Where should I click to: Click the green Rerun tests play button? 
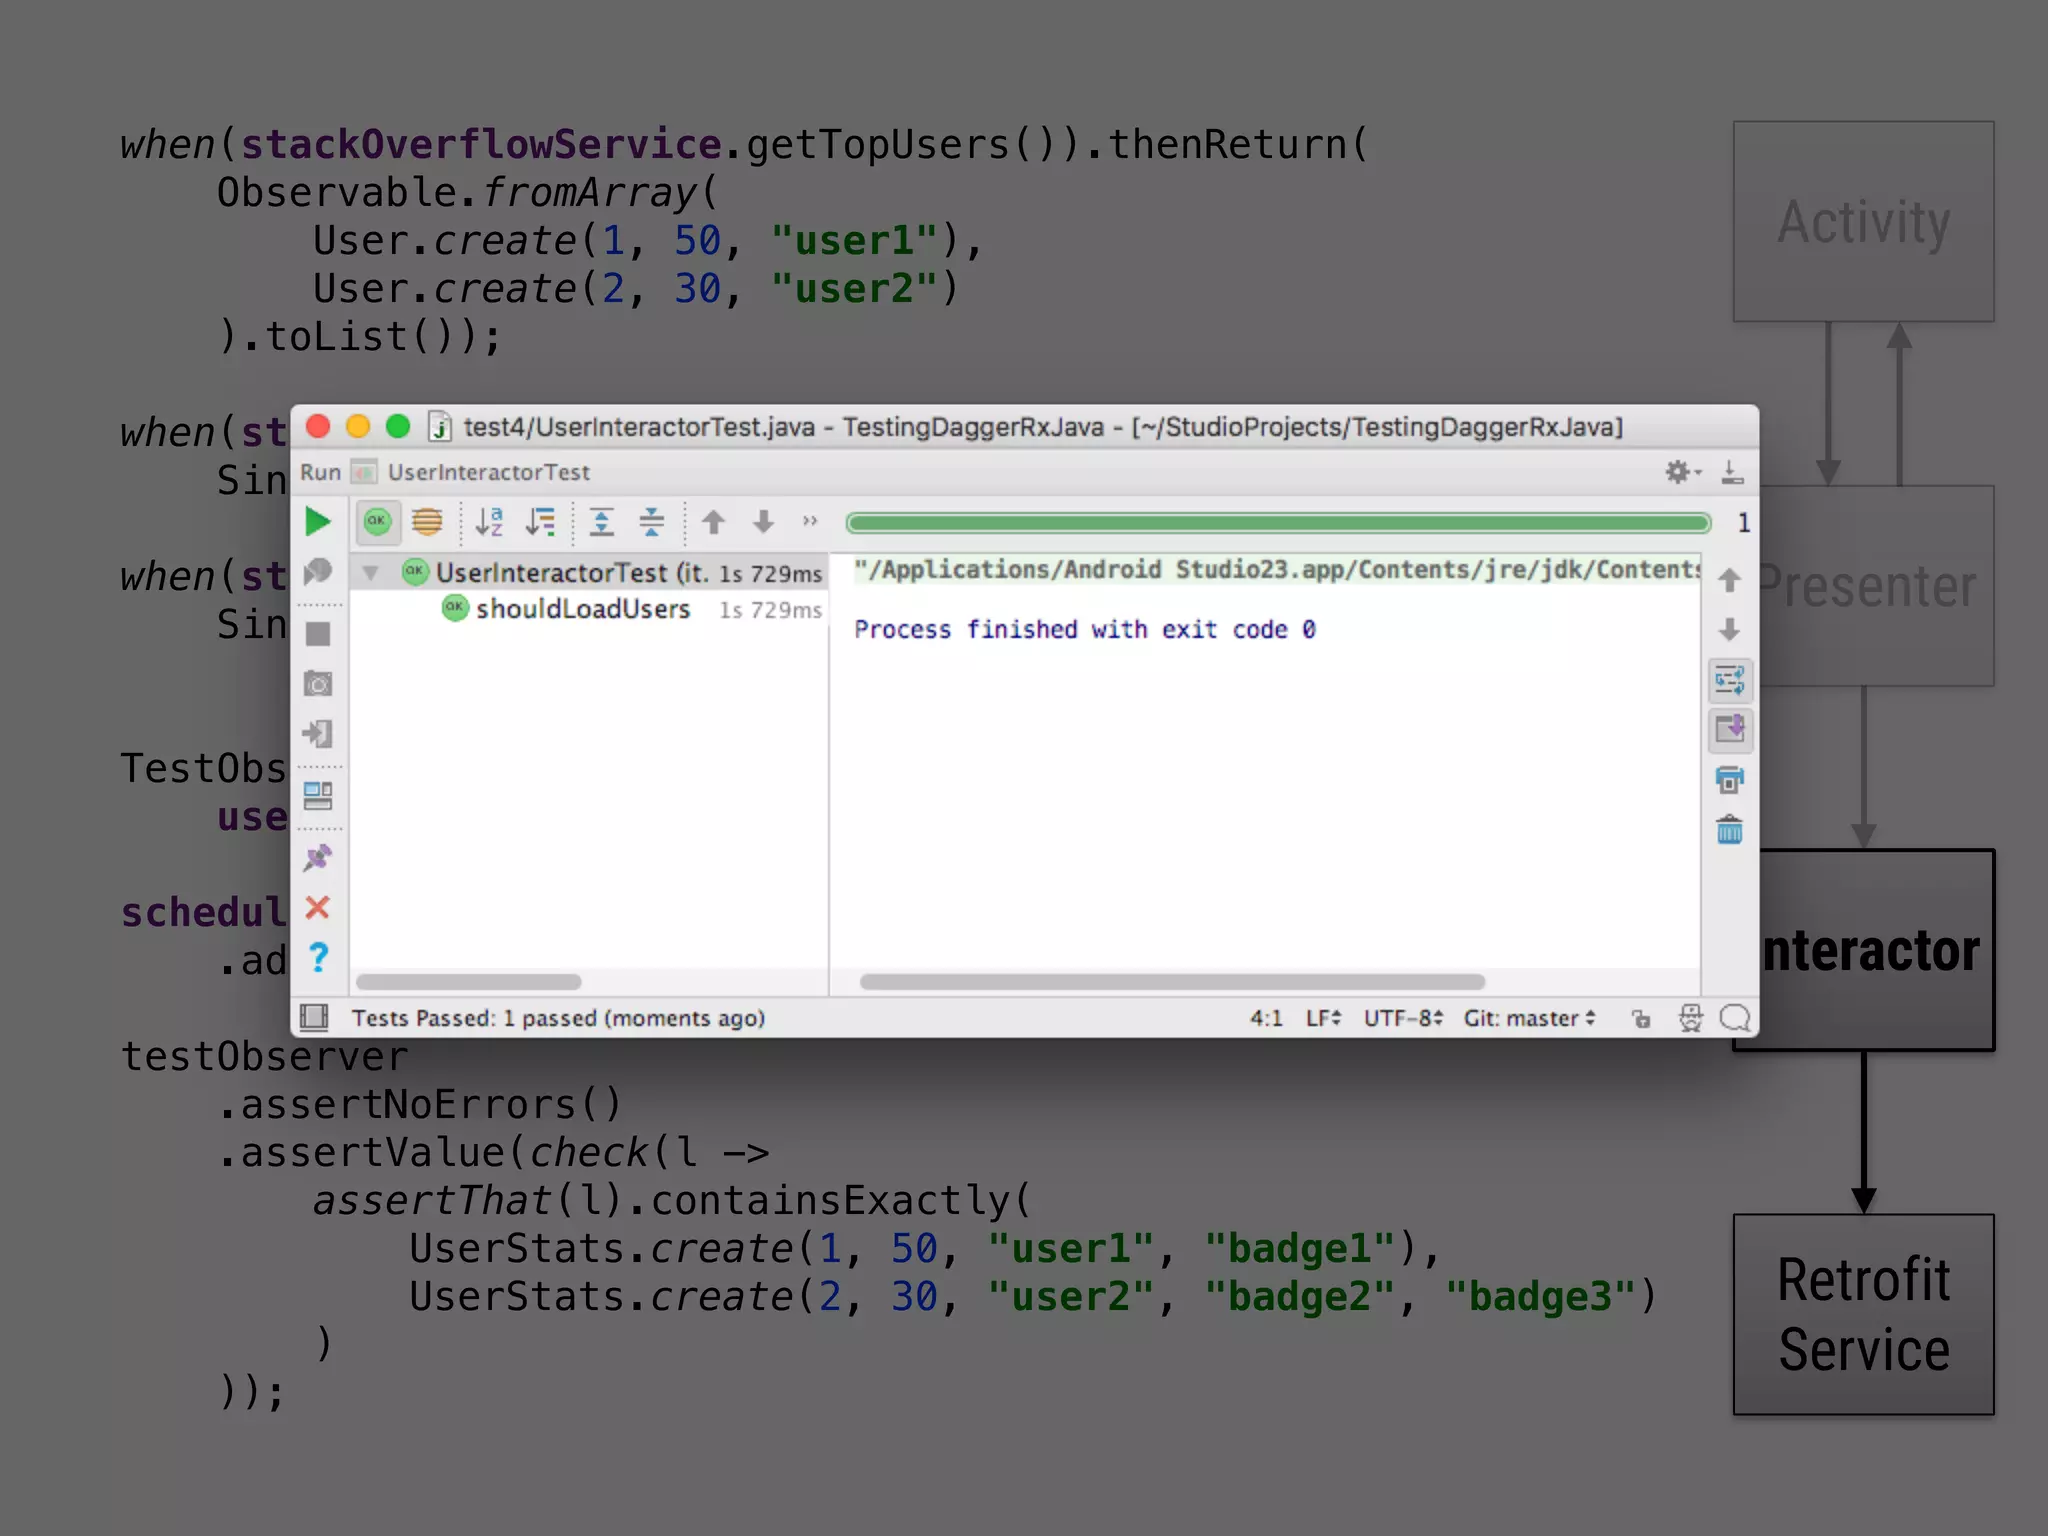[x=318, y=521]
